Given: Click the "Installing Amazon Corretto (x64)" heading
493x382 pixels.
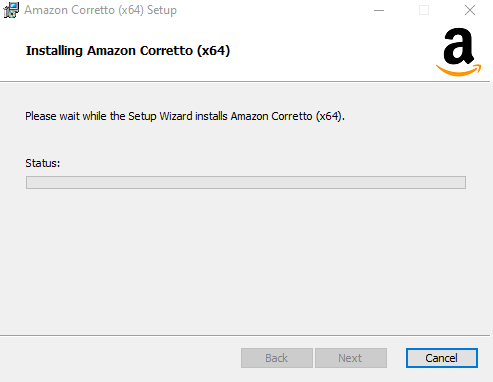Looking at the screenshot, I should tap(128, 51).
